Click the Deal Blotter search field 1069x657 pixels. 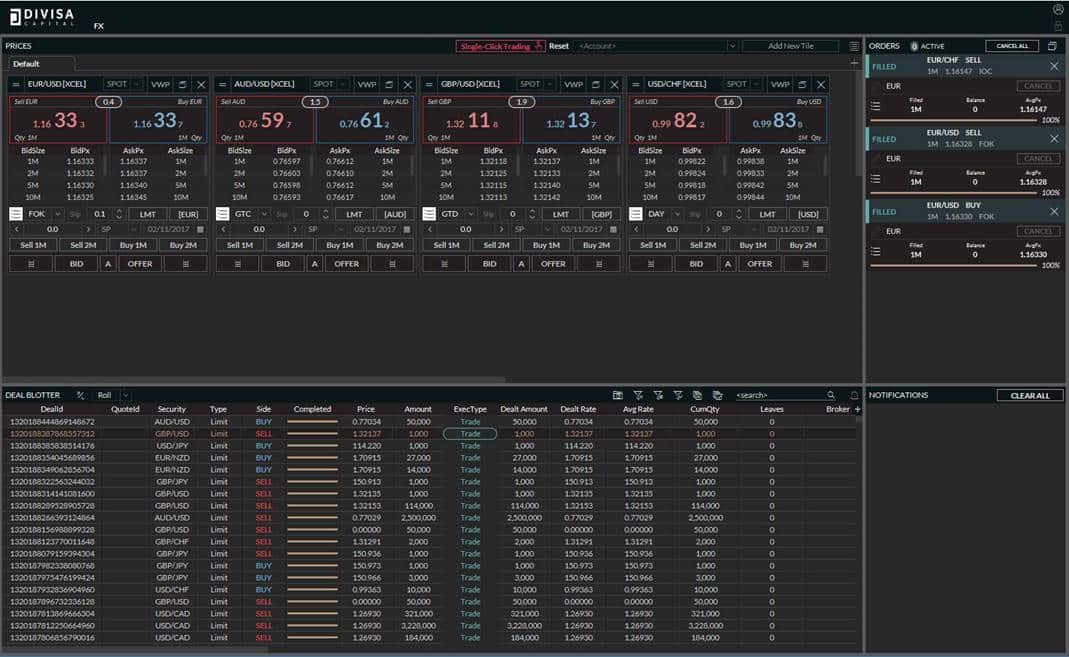point(778,396)
